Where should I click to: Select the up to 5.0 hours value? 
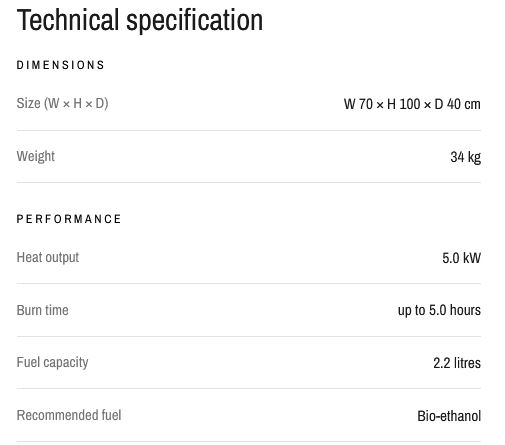(439, 310)
